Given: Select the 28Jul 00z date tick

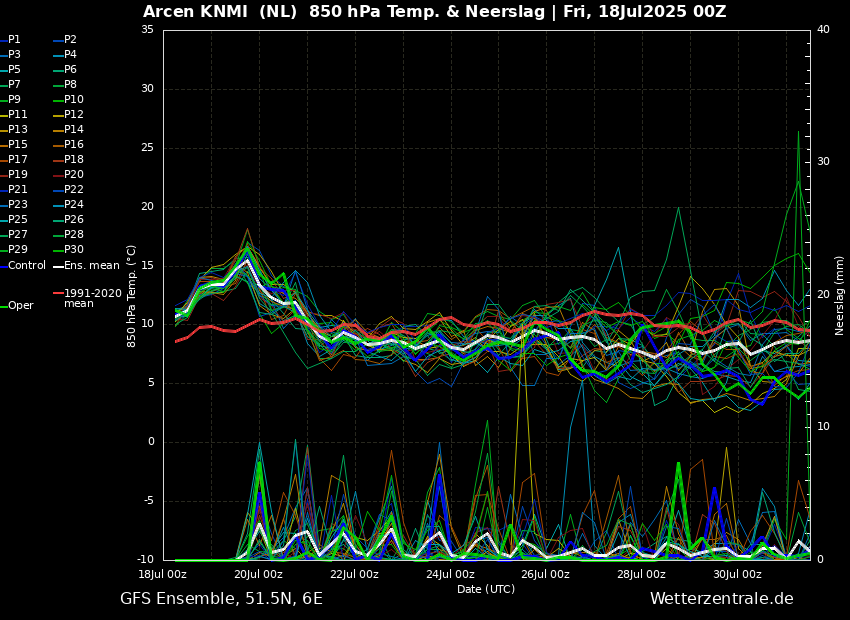Looking at the screenshot, I should click(x=641, y=575).
